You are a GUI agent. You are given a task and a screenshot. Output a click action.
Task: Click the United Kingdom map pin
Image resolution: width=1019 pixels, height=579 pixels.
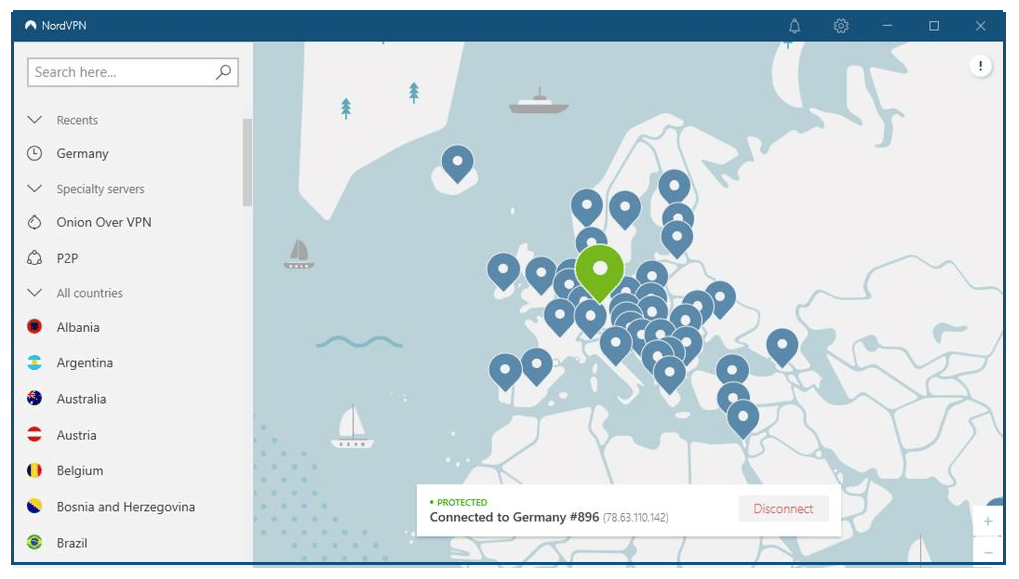click(x=541, y=275)
